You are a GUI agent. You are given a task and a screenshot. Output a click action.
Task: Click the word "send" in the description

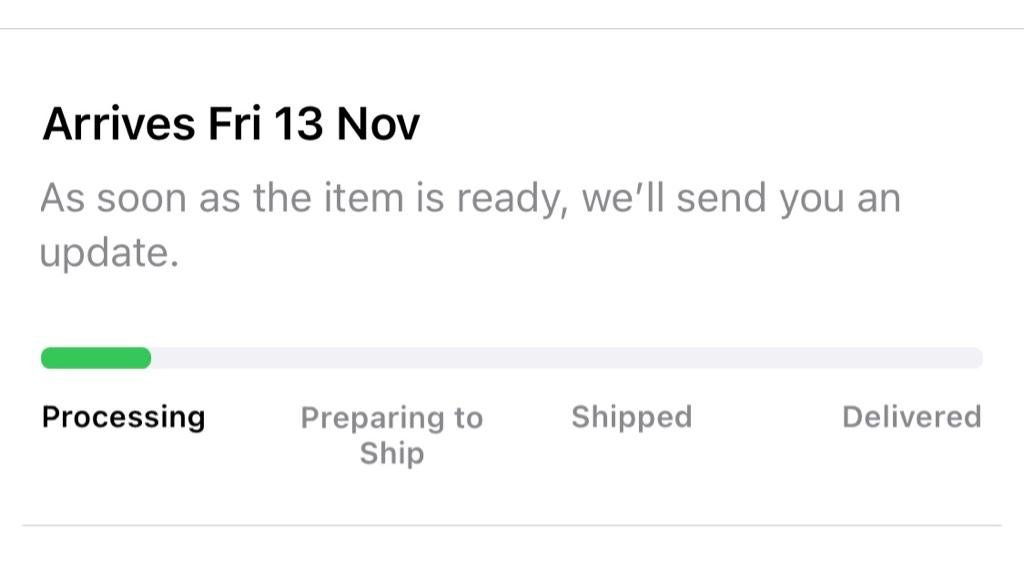(721, 198)
